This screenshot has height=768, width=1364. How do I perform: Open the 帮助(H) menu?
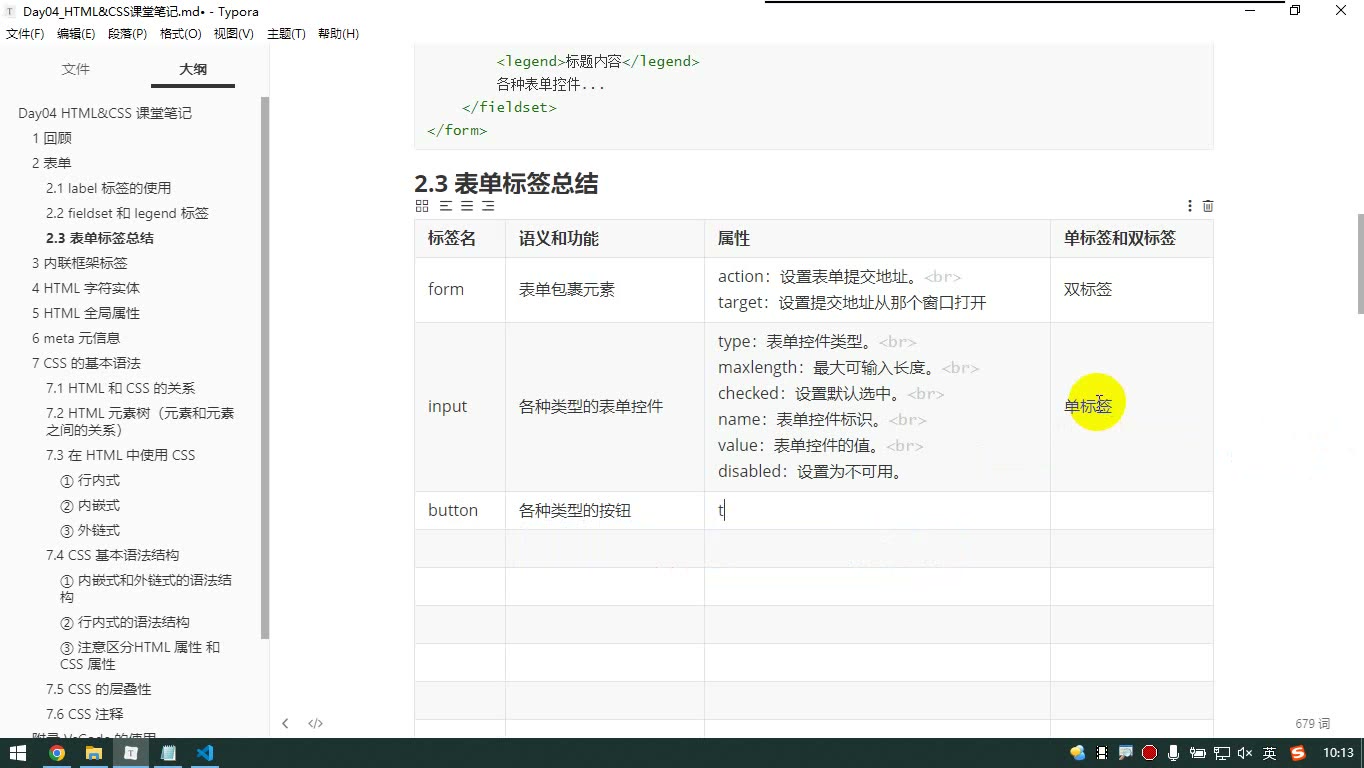click(338, 34)
